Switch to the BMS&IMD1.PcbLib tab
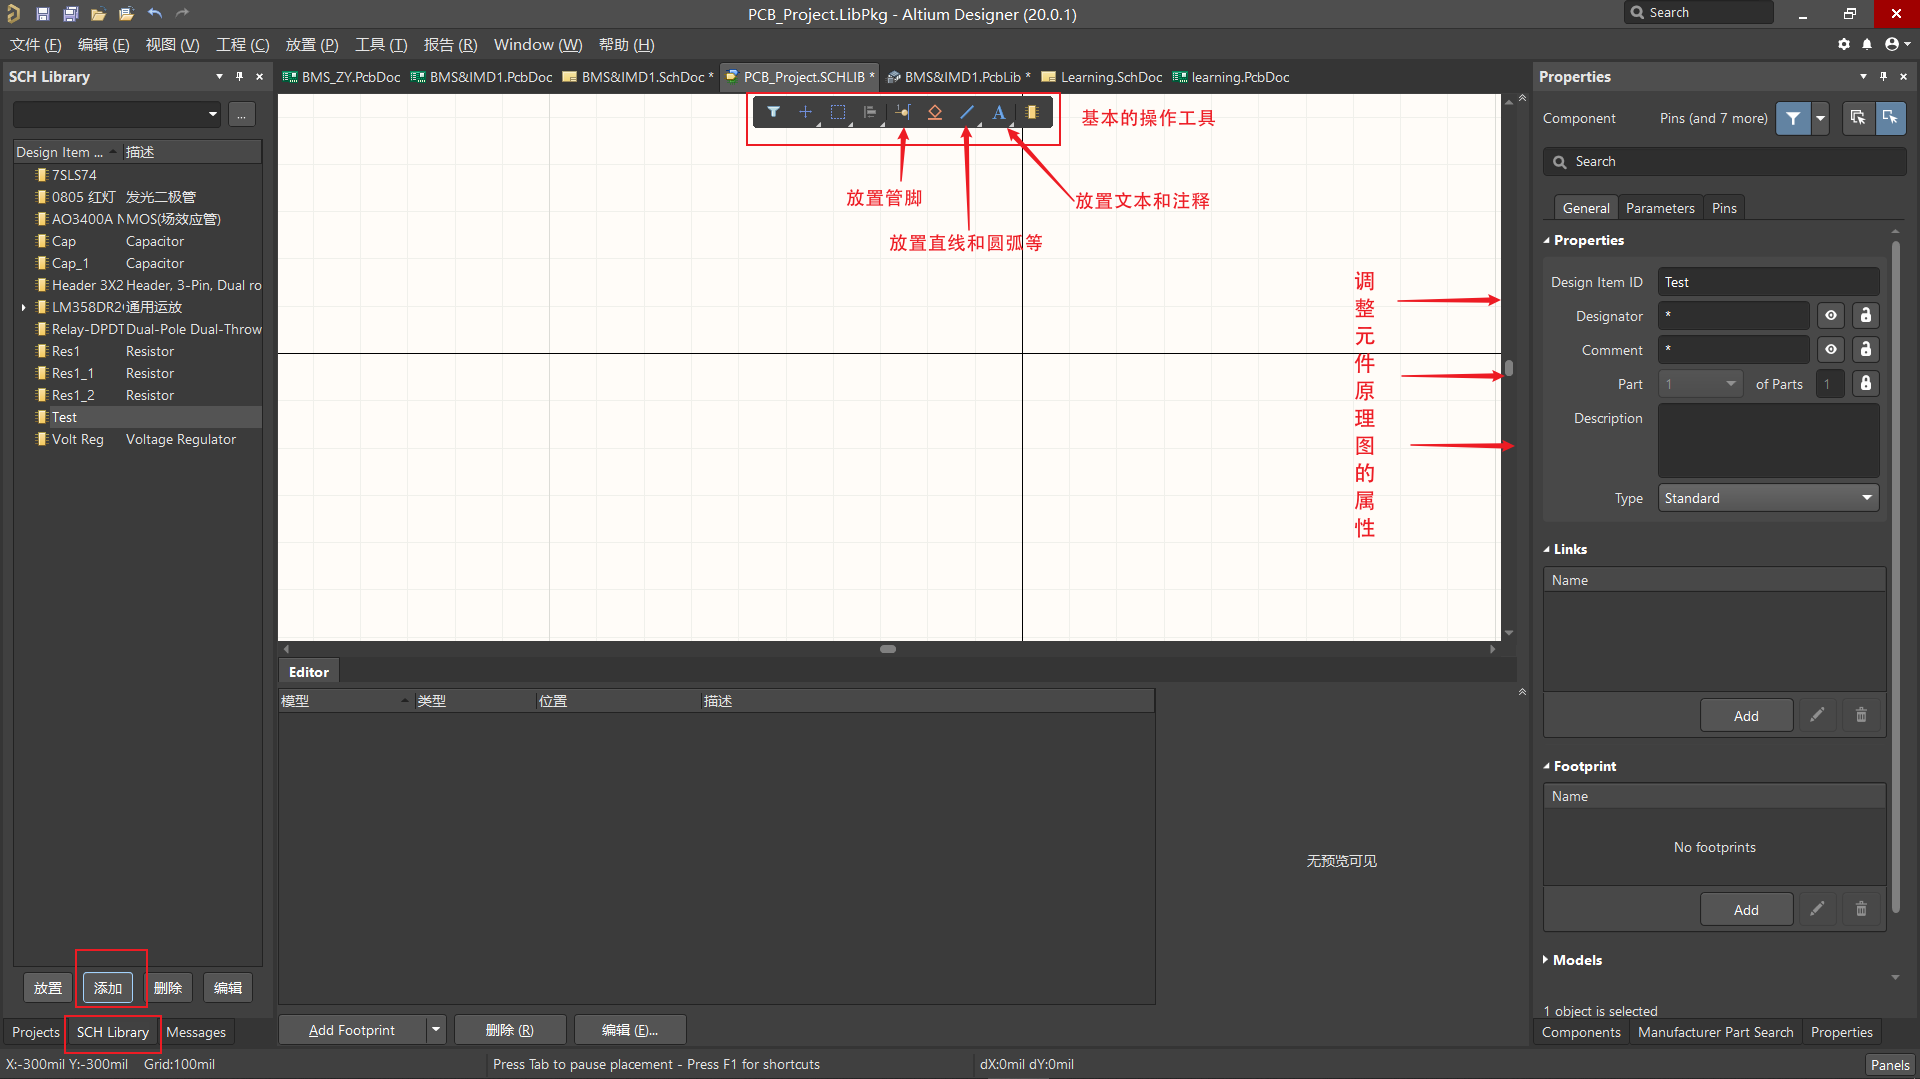This screenshot has height=1079, width=1920. [958, 77]
